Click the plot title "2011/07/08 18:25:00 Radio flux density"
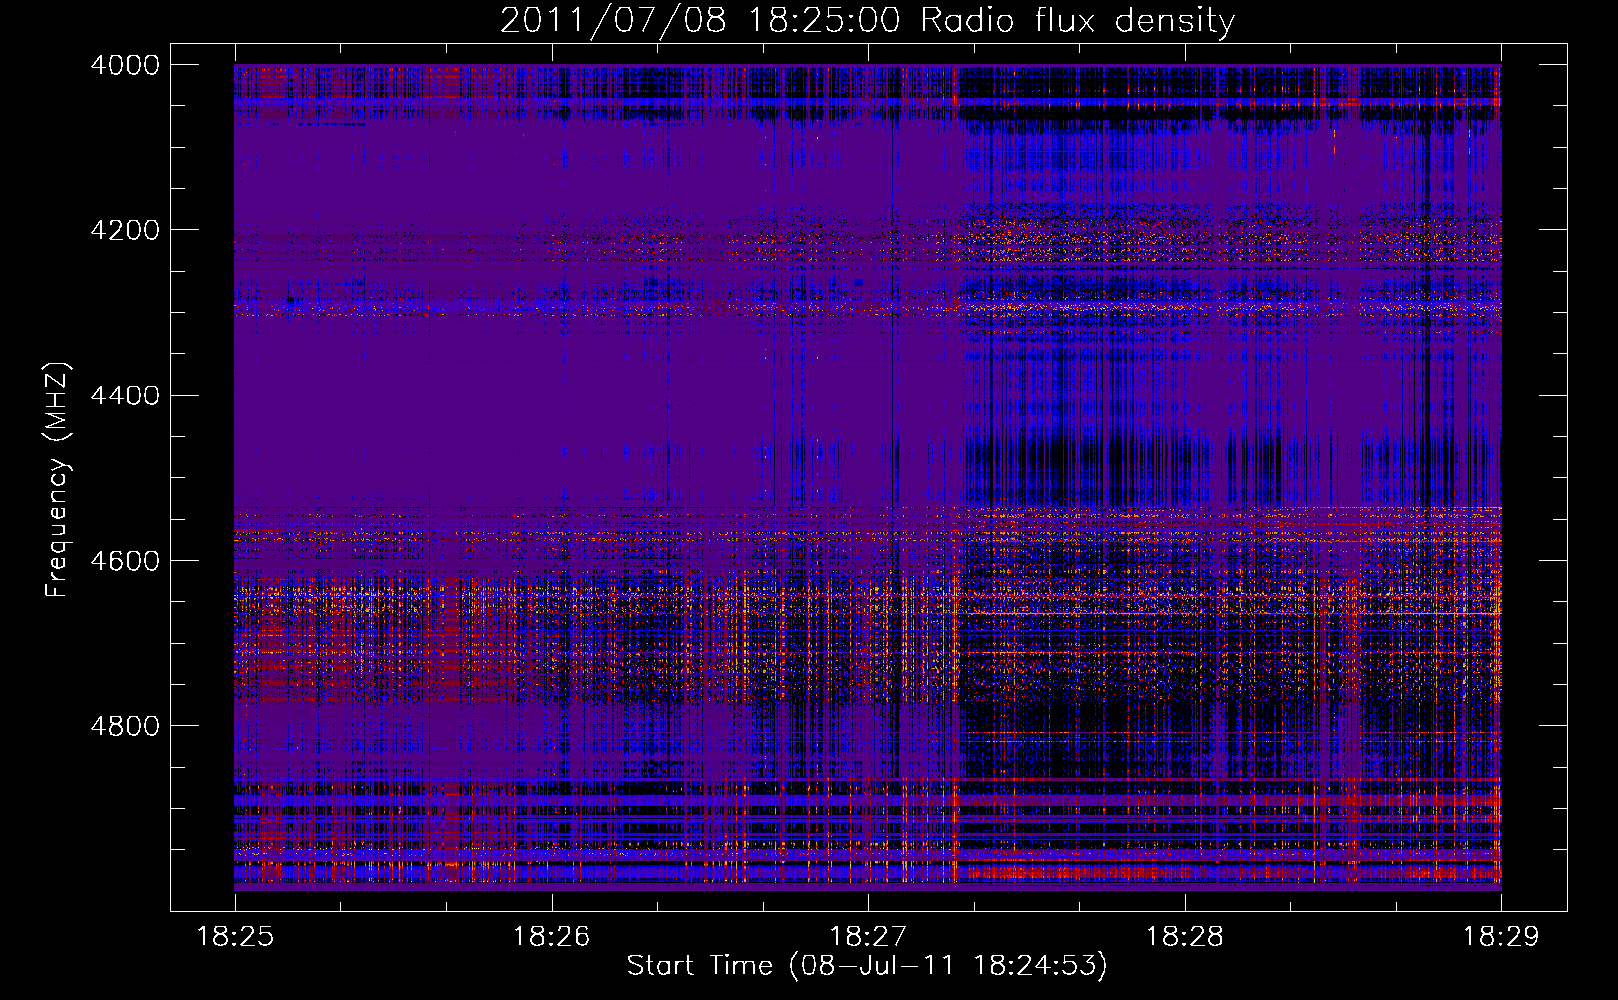 tap(867, 20)
